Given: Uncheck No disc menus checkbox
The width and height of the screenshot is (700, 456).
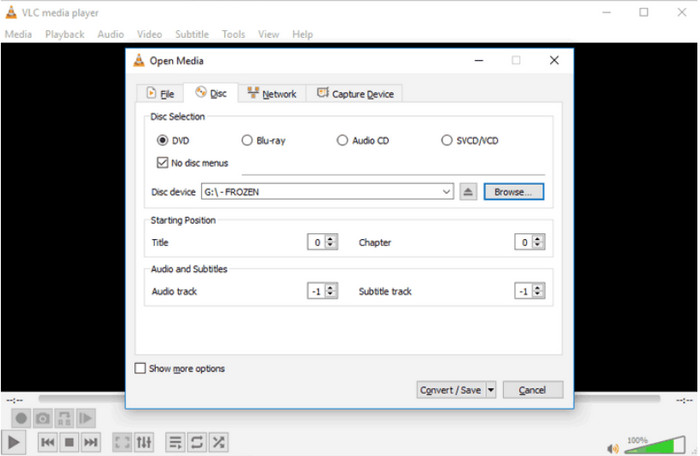Looking at the screenshot, I should point(162,163).
